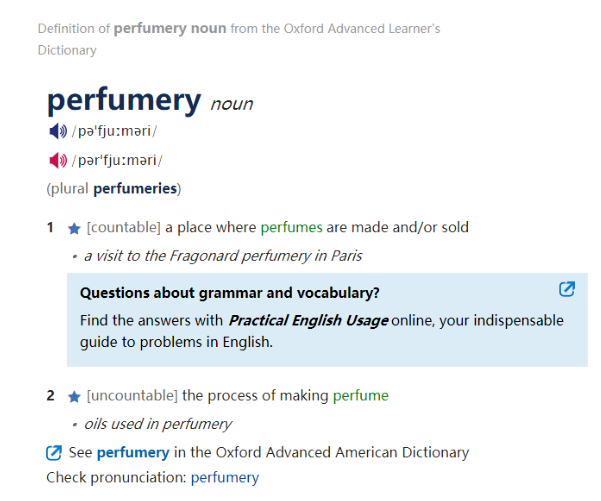Open the 'Practical English Usage' link
This screenshot has height=501, width=601.
coord(308,321)
